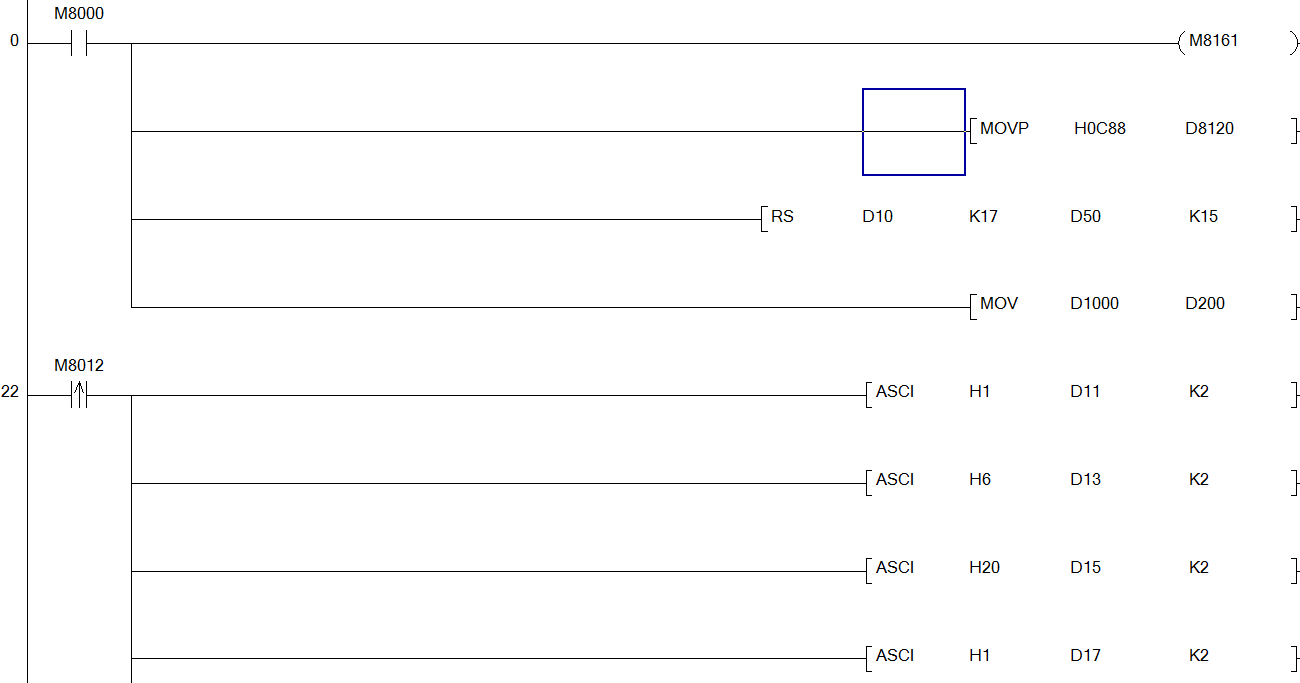1300x683 pixels.
Task: Select the M8012 rising edge contact
Action: [79, 396]
